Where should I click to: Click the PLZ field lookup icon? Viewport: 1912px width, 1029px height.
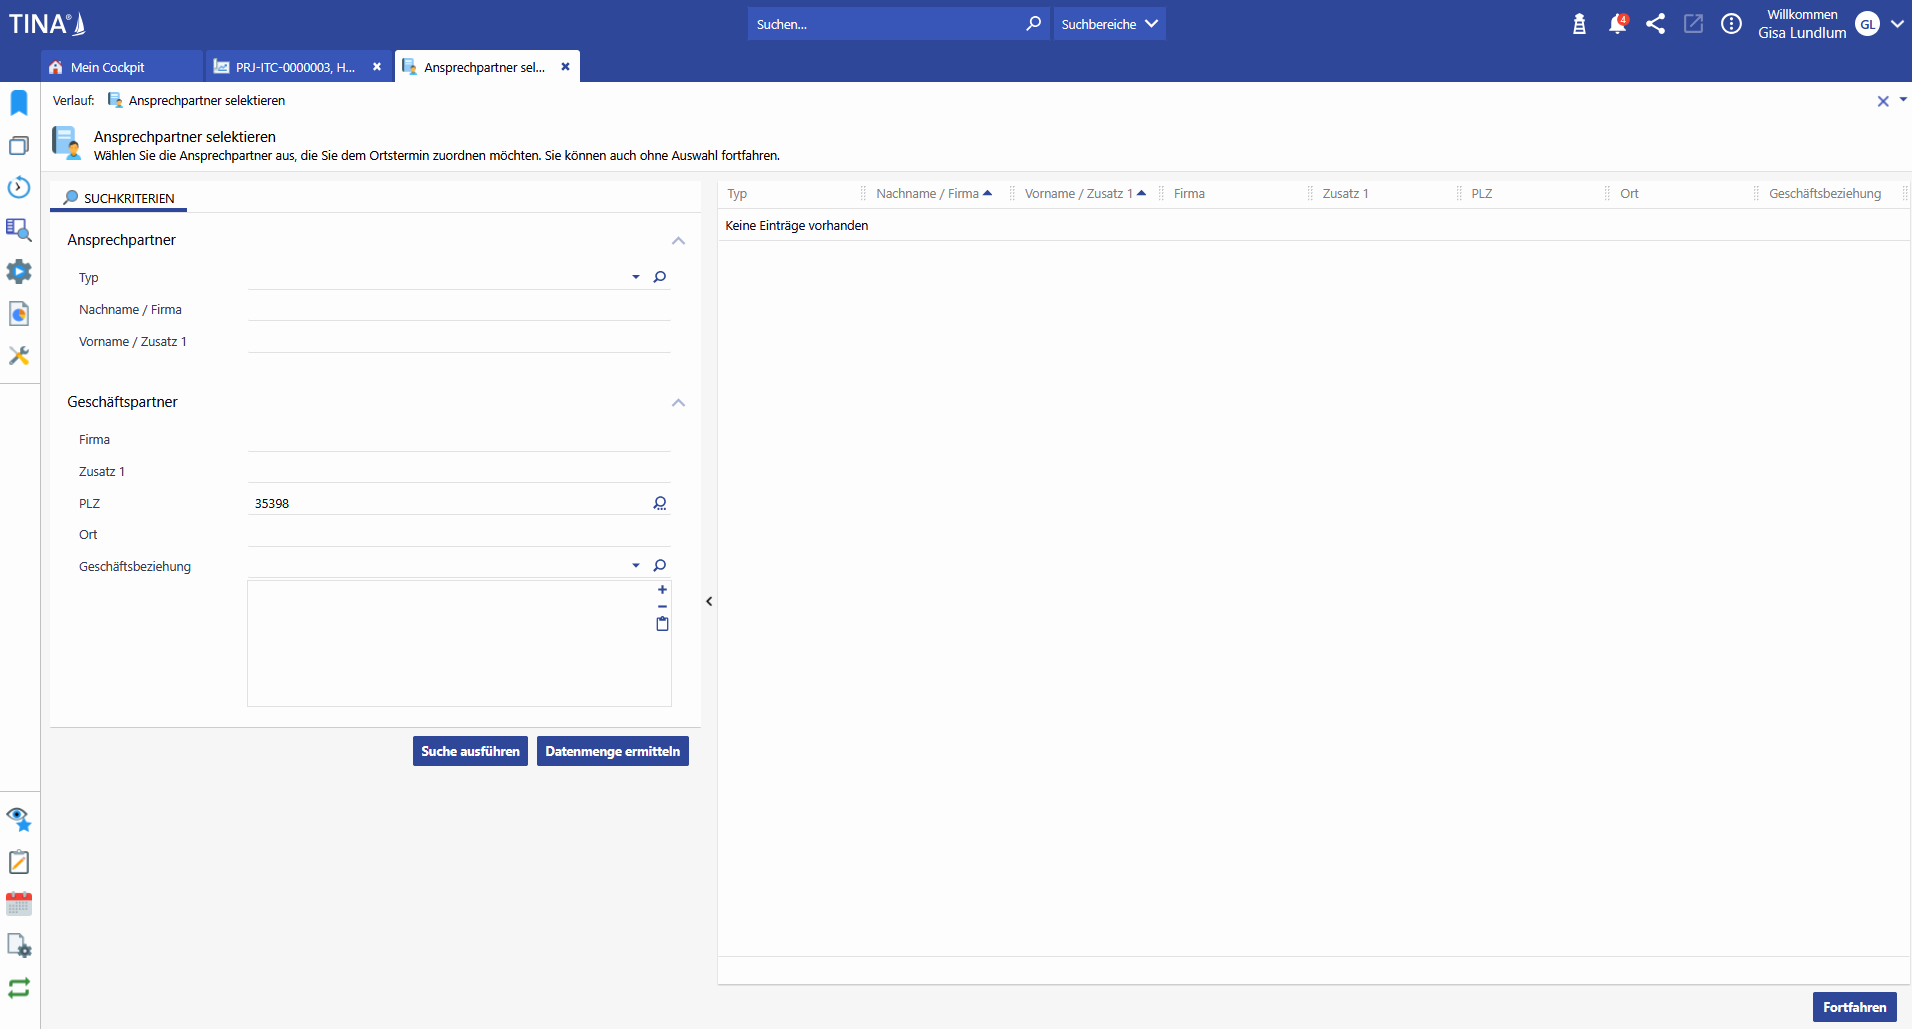660,503
